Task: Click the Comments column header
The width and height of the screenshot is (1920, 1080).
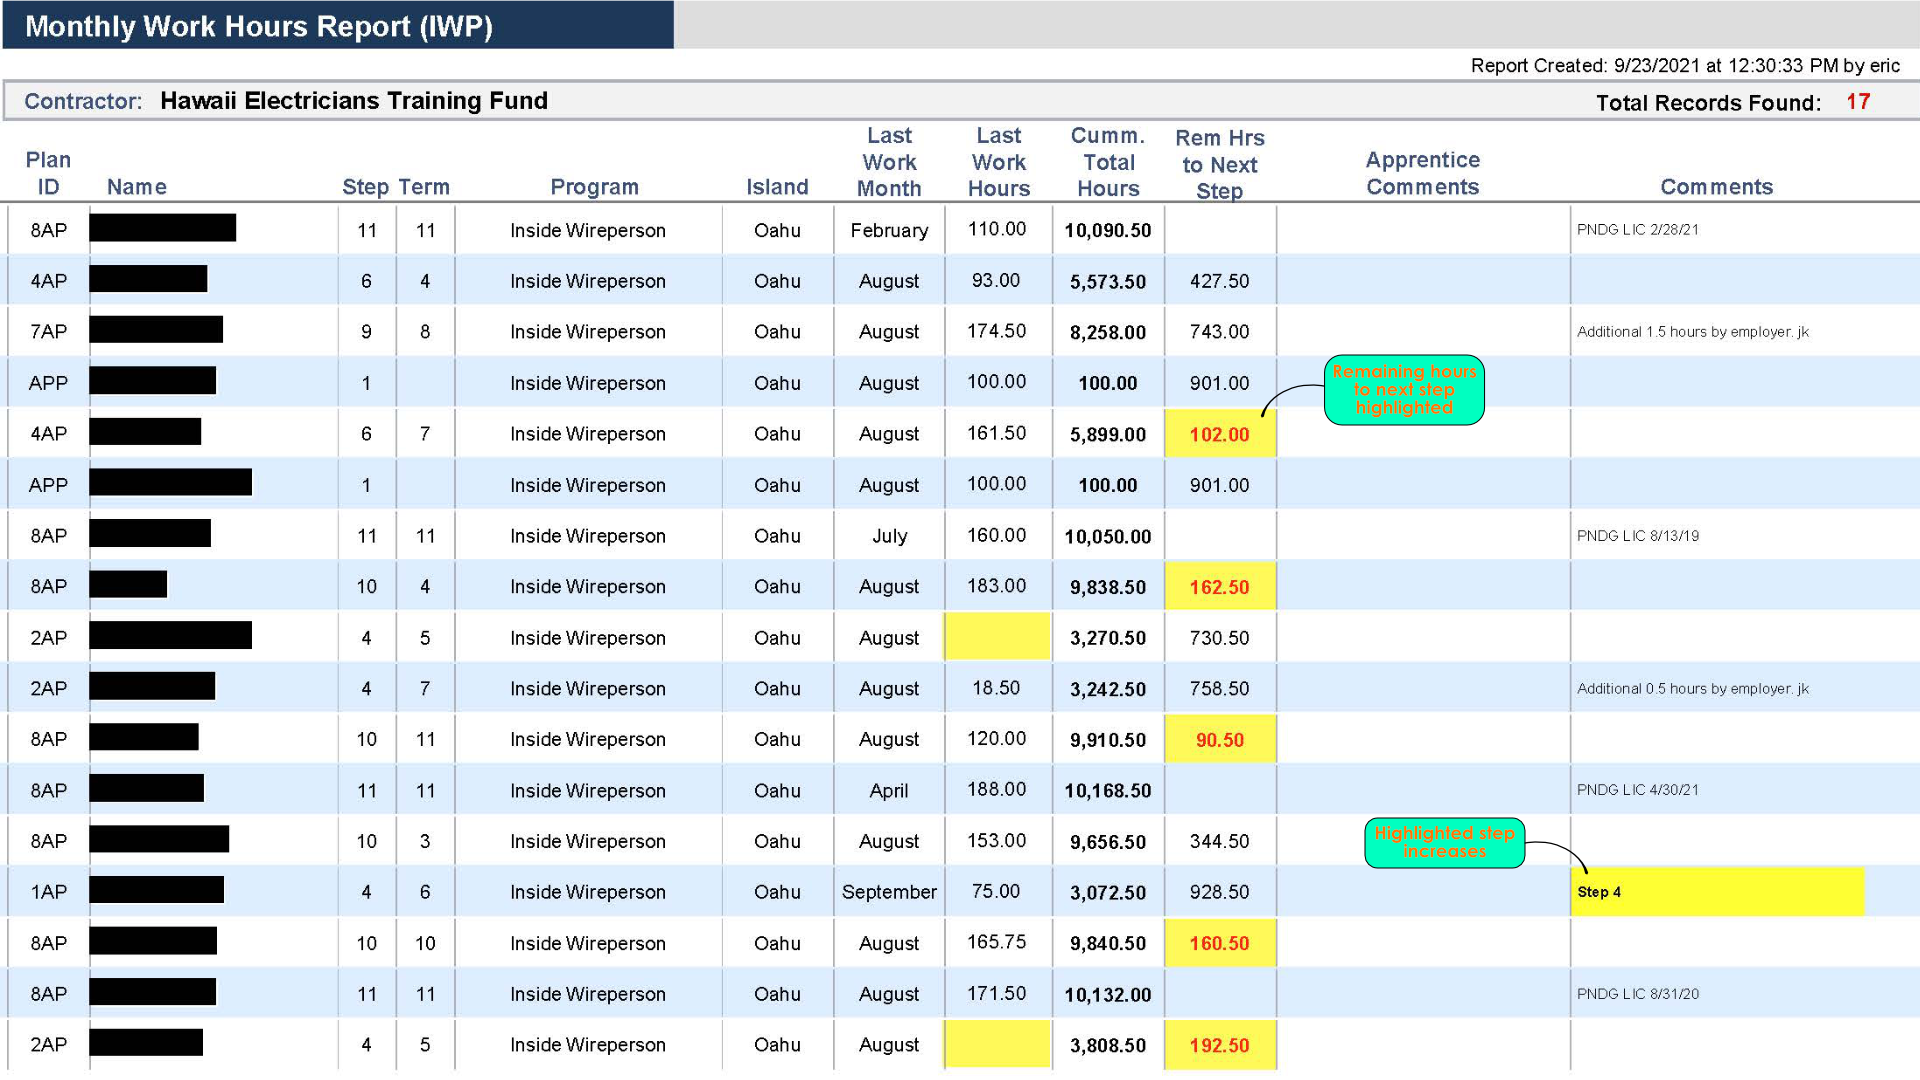Action: click(1717, 187)
